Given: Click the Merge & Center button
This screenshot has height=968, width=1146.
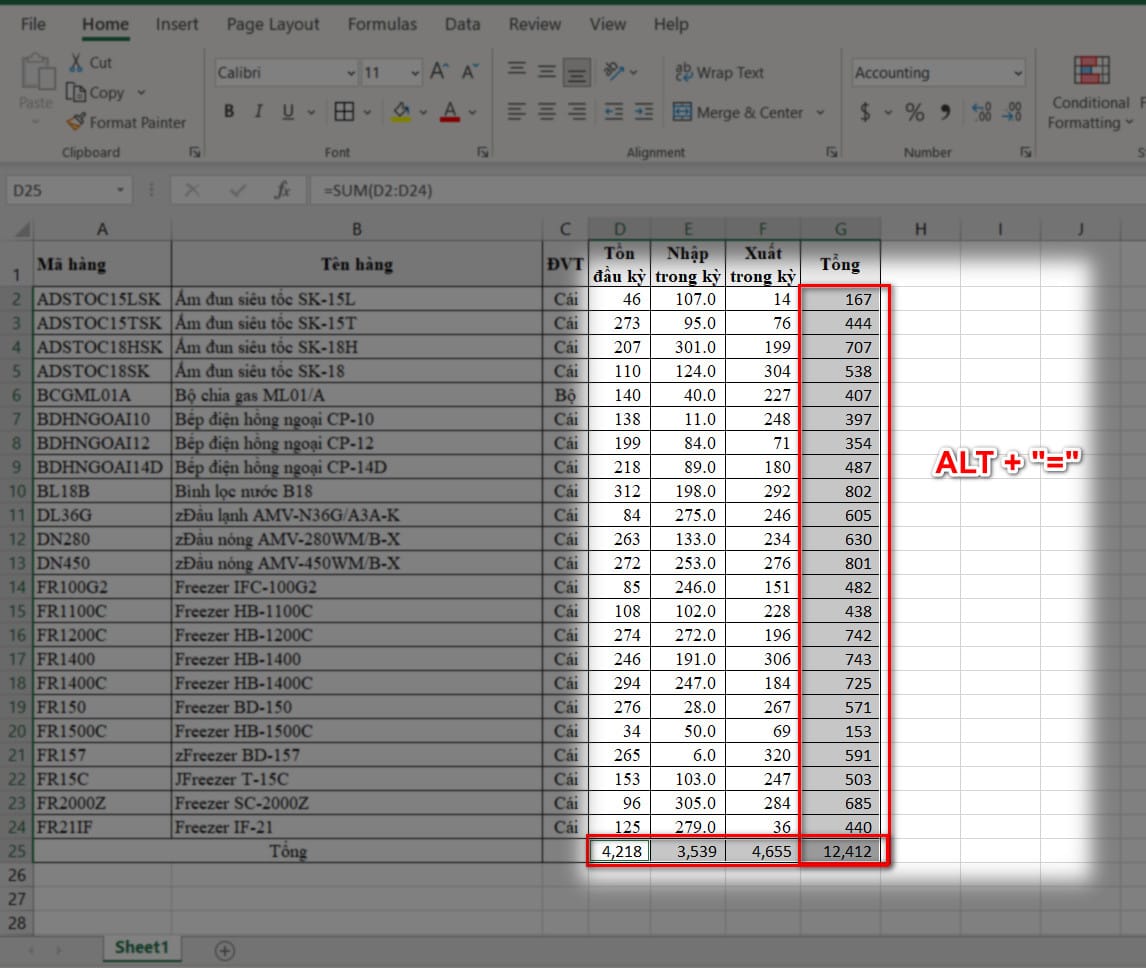Looking at the screenshot, I should click(738, 112).
